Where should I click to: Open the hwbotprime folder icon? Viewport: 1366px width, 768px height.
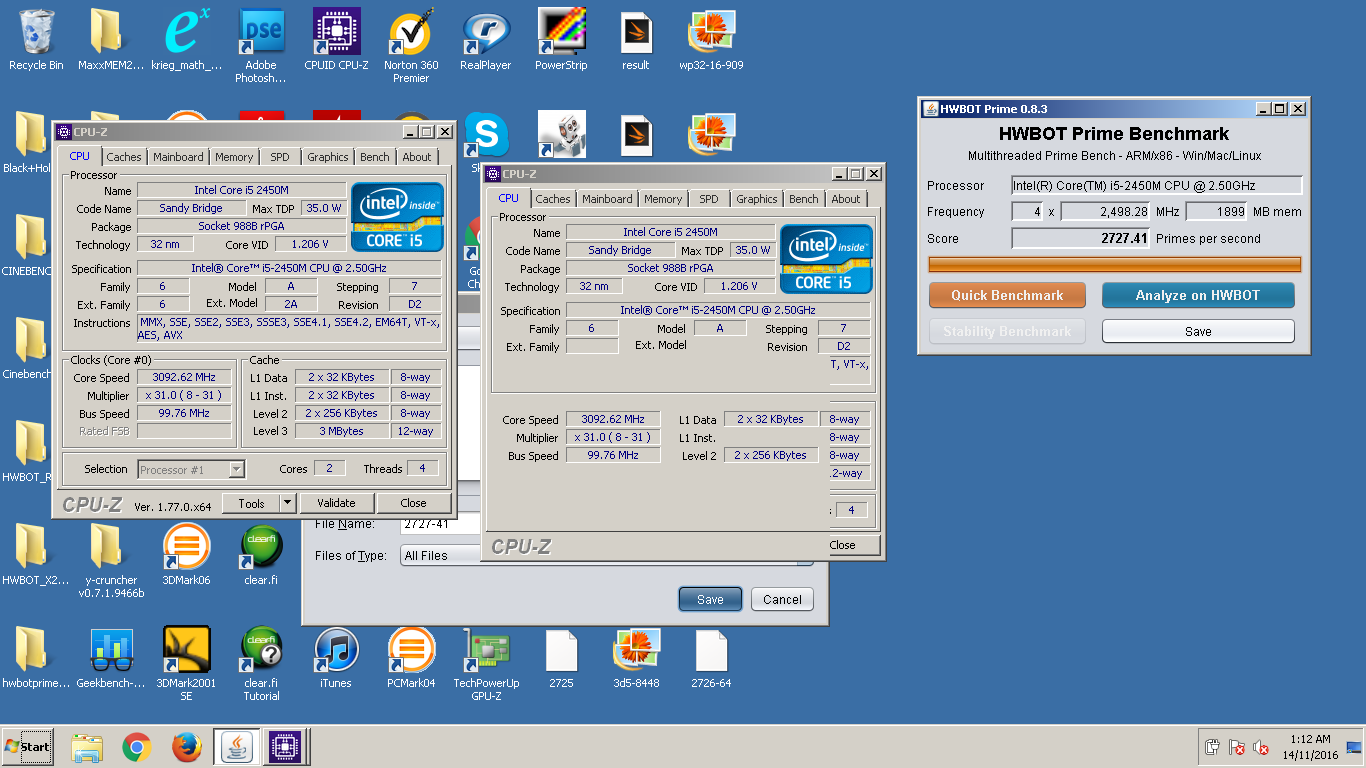click(36, 658)
